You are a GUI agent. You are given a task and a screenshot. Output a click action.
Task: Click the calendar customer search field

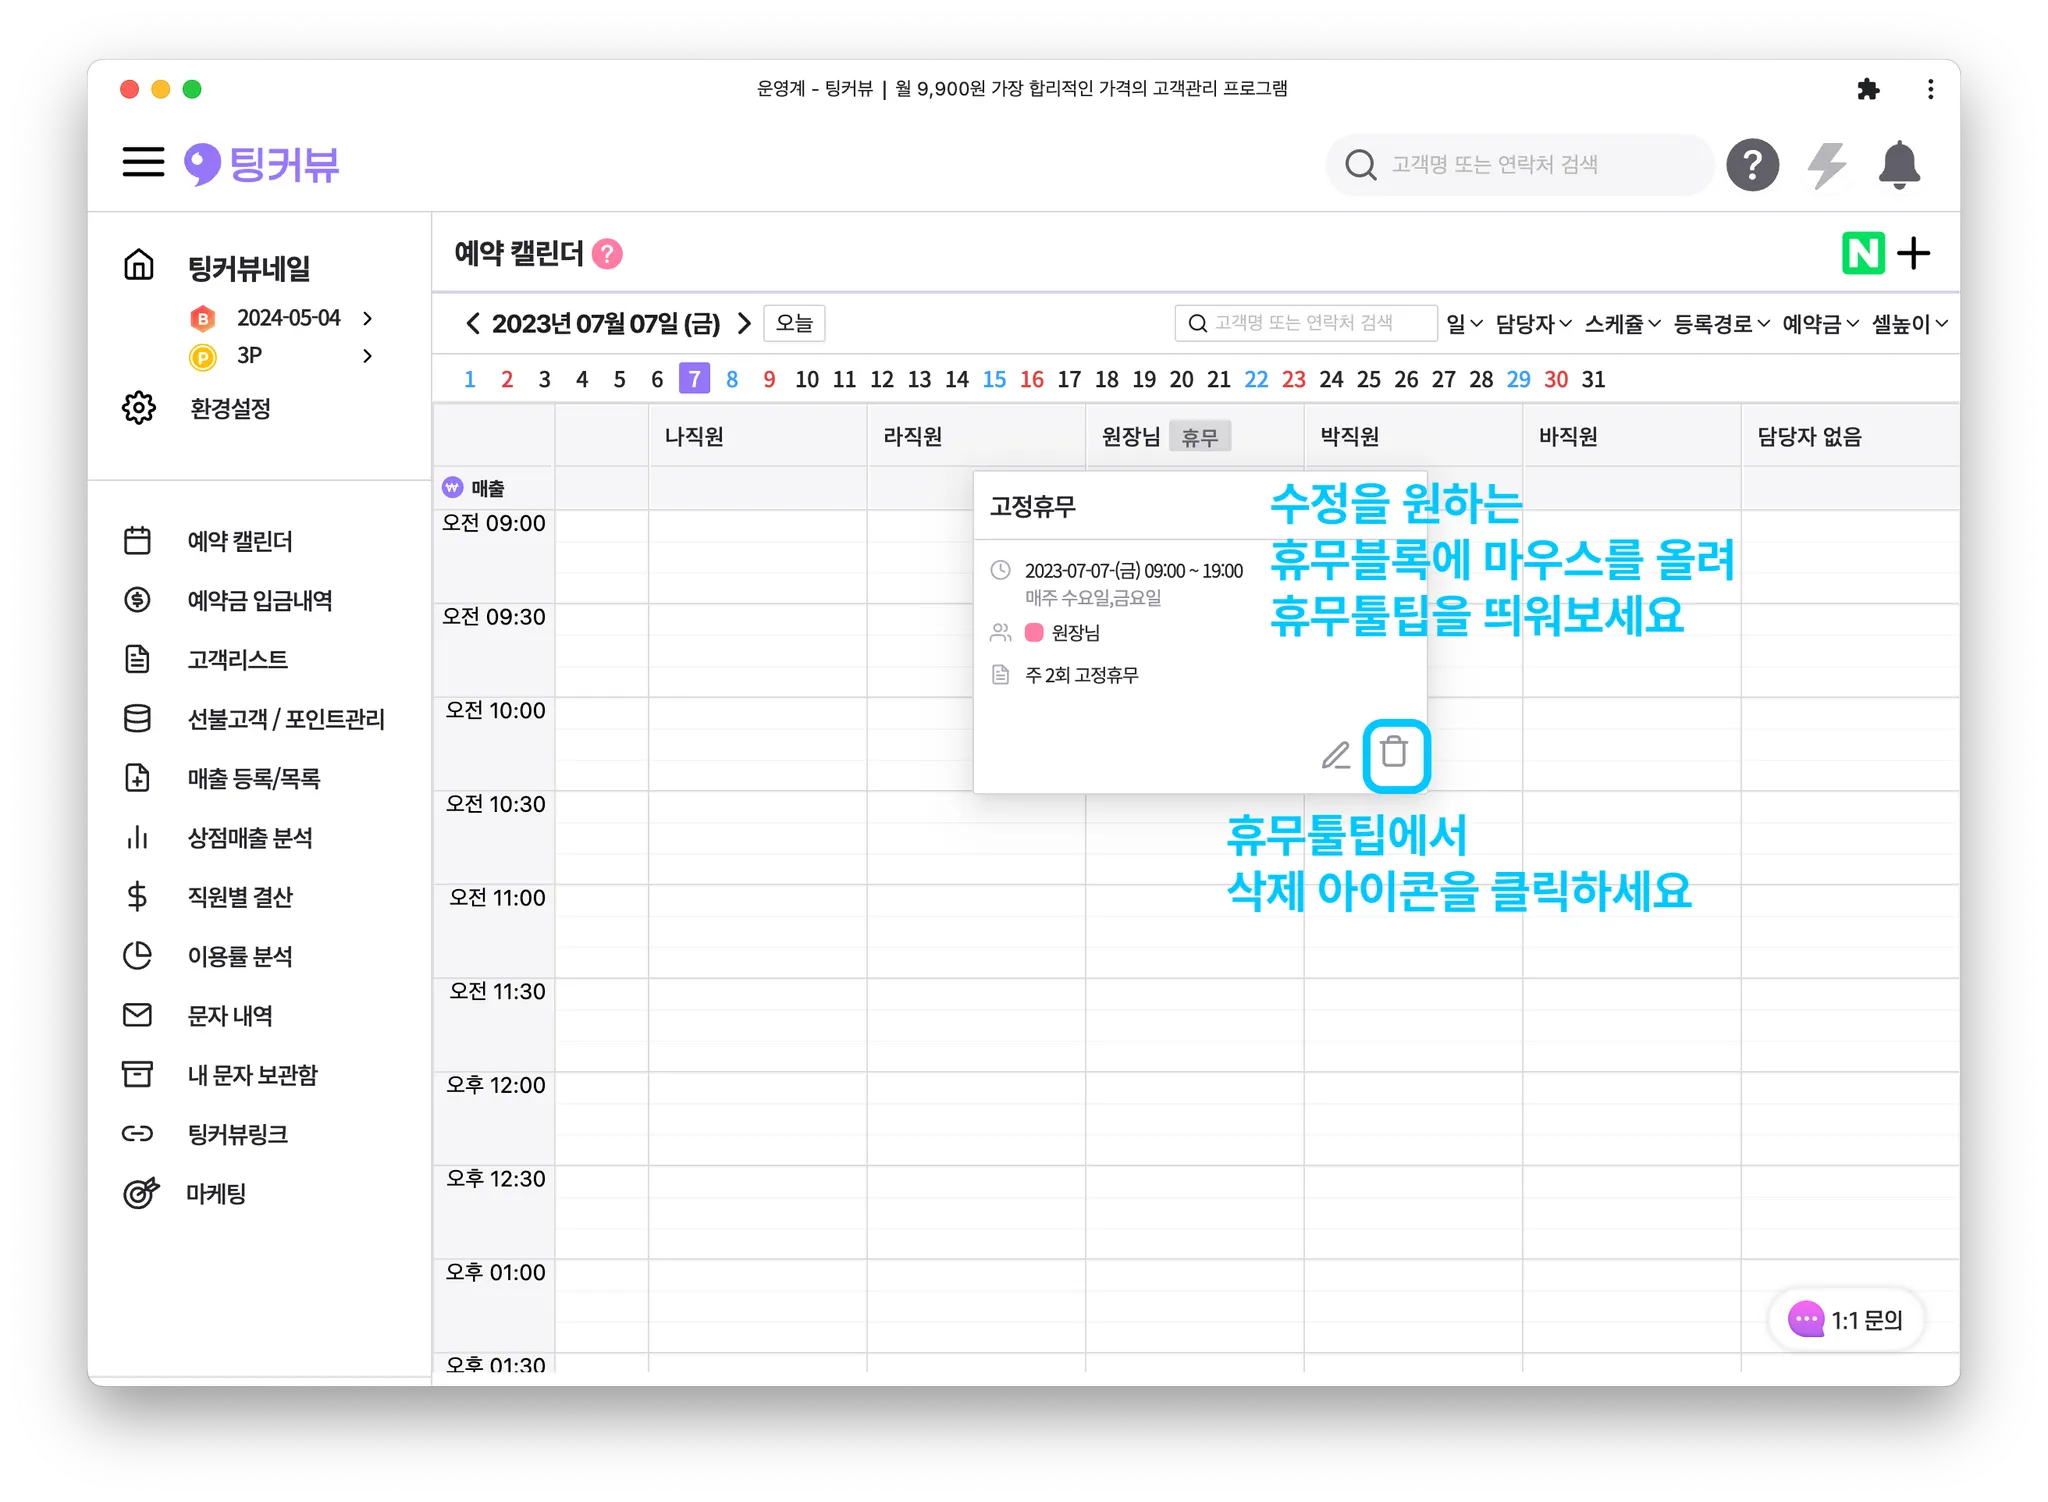(1305, 323)
